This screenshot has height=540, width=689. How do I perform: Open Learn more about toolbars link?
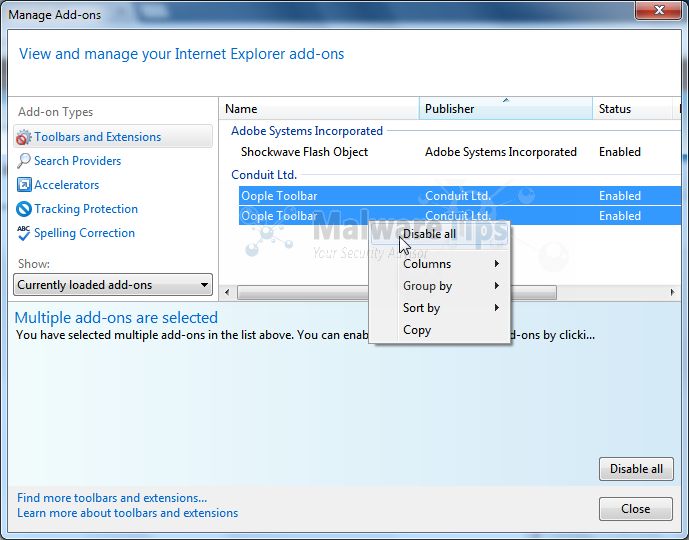click(127, 513)
